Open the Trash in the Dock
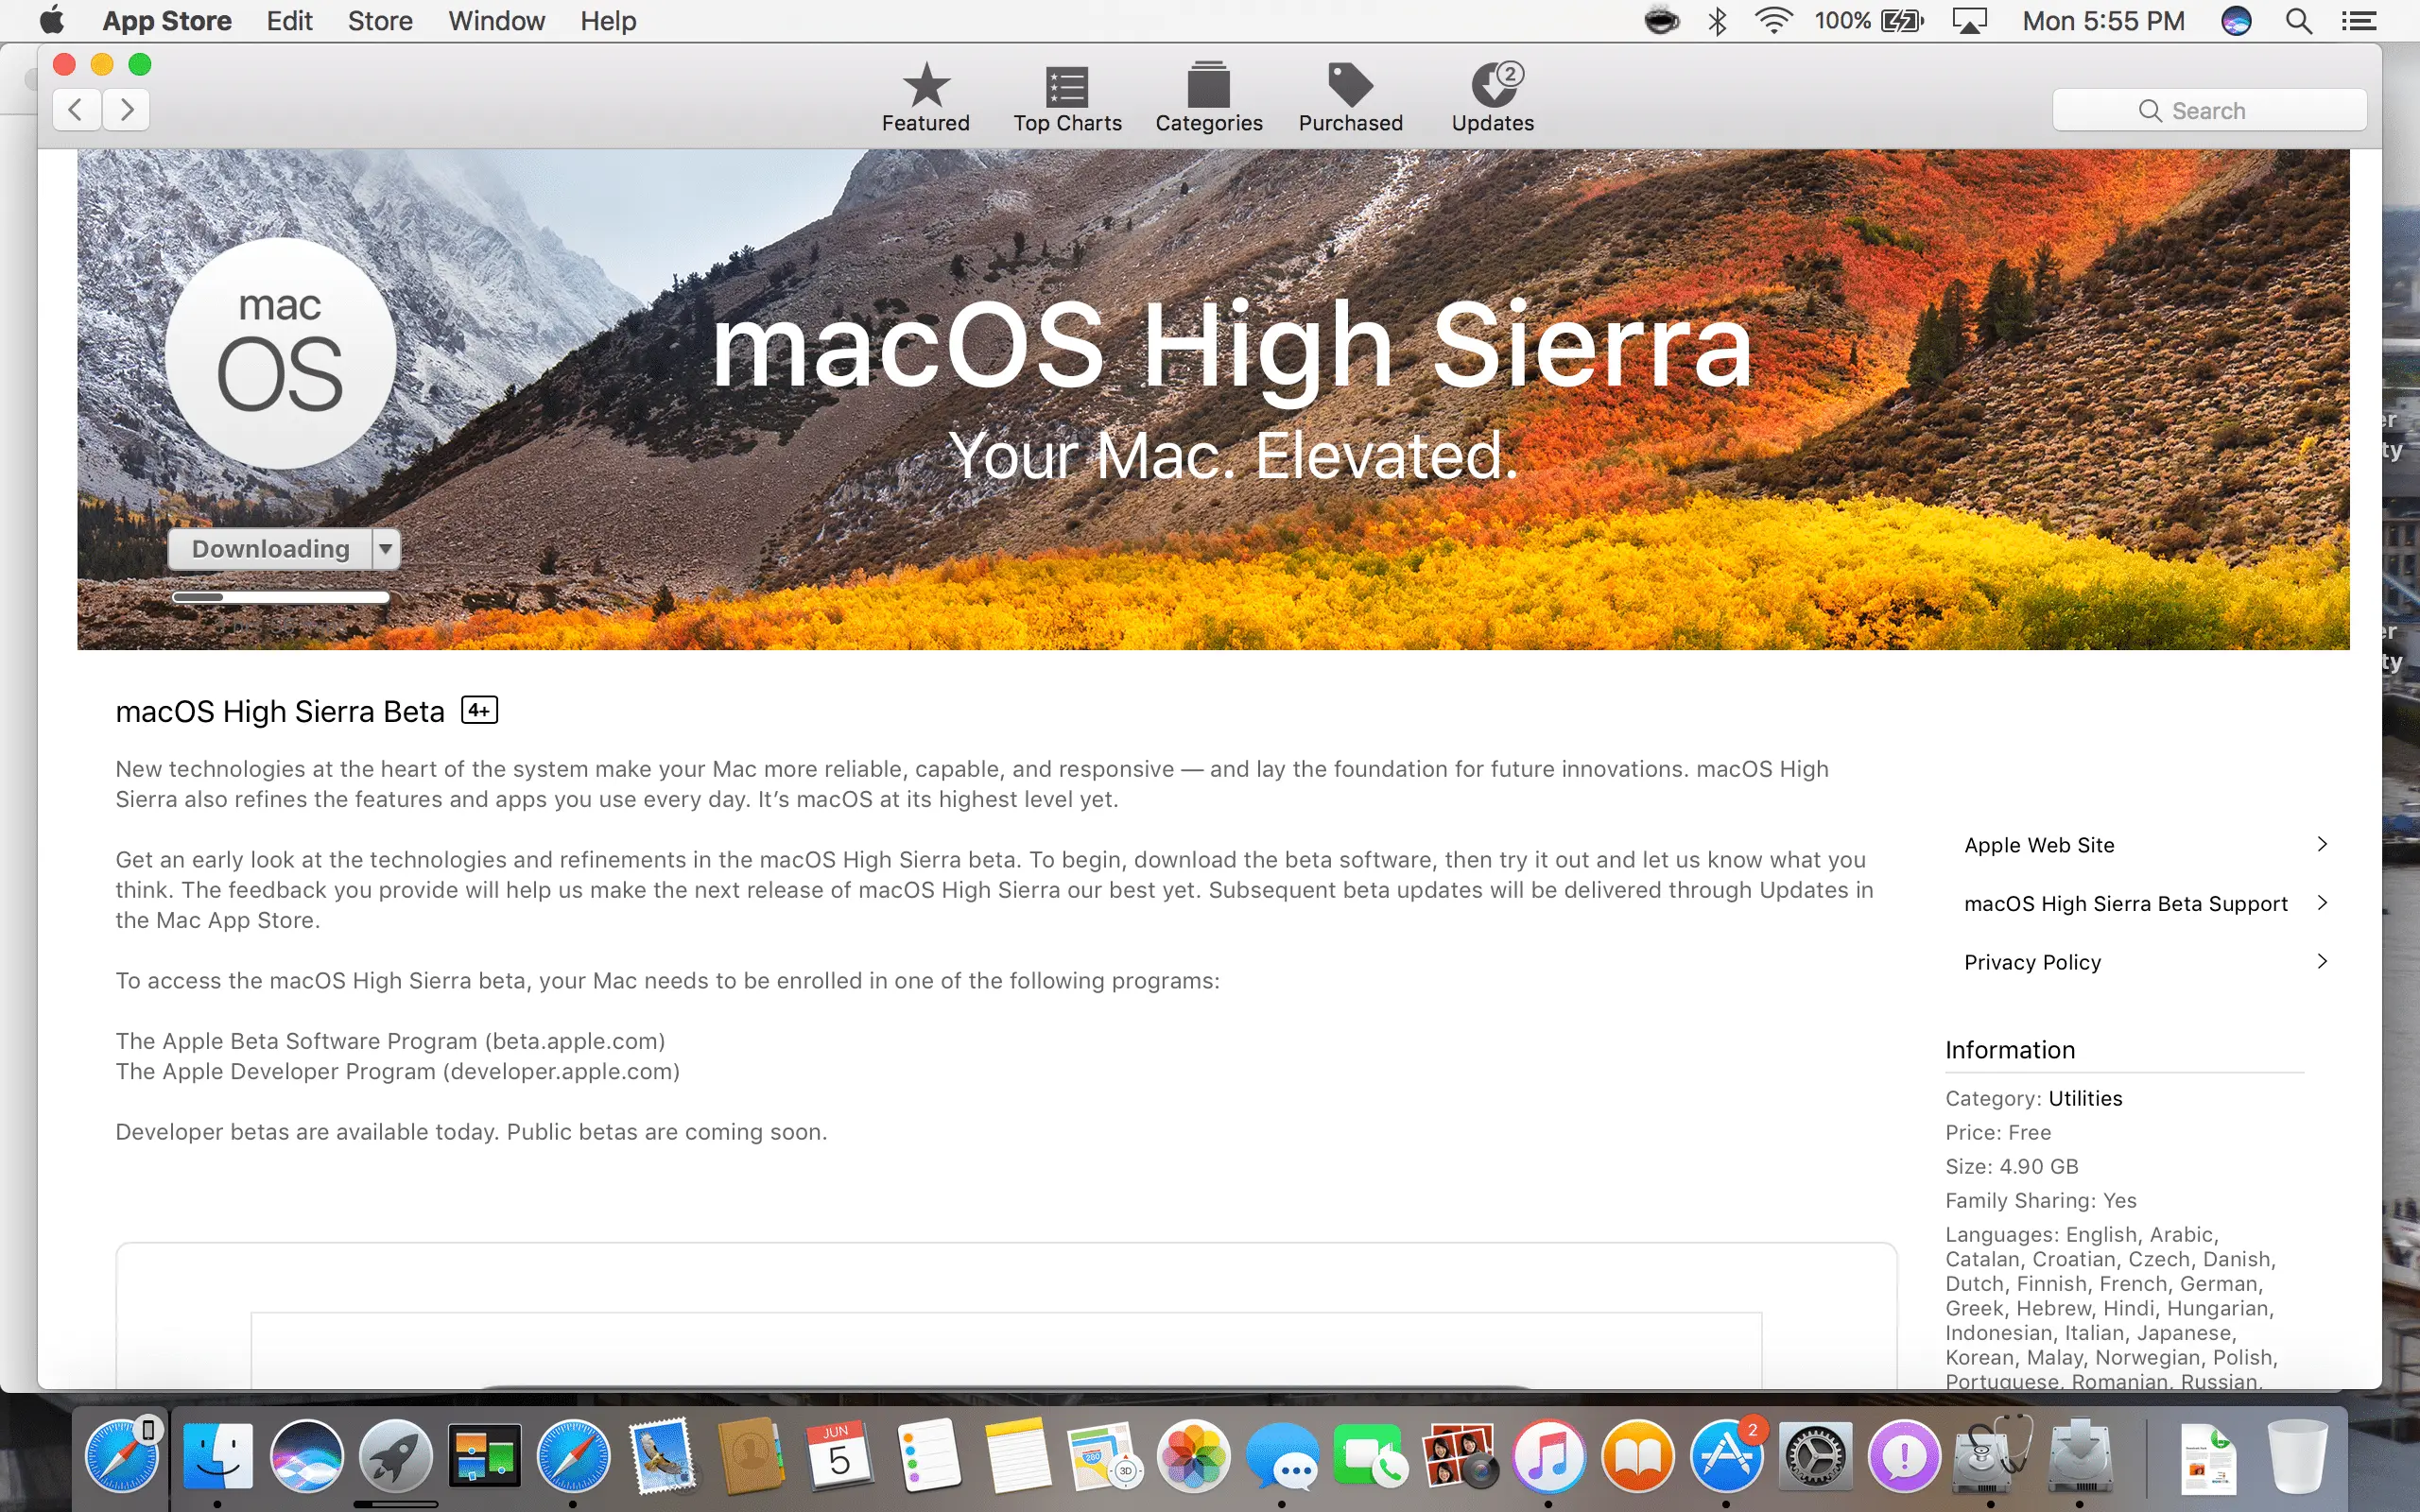 [x=2297, y=1456]
